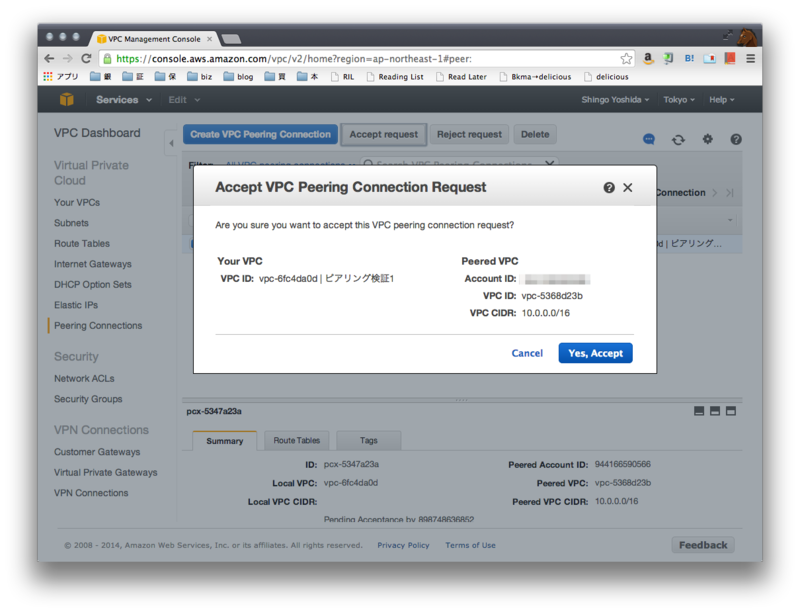Open Internet Gateways in sidebar
This screenshot has width=800, height=614.
[93, 264]
